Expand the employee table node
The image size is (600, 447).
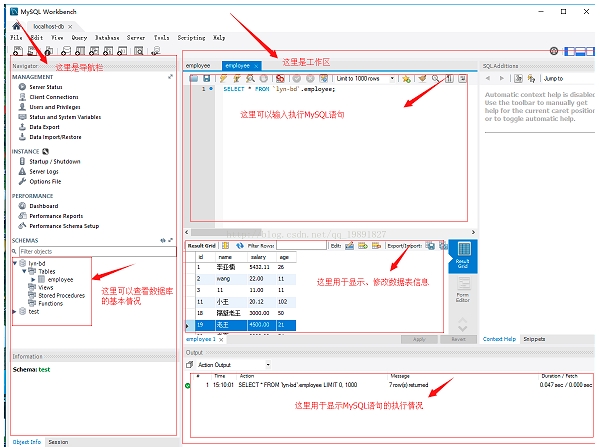point(33,280)
